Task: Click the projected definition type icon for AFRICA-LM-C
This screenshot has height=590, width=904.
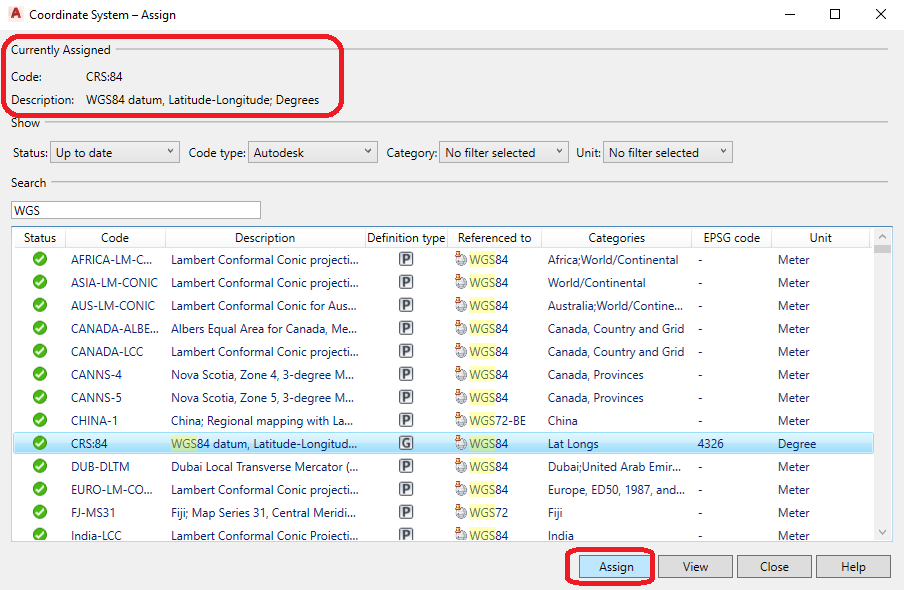Action: [406, 260]
